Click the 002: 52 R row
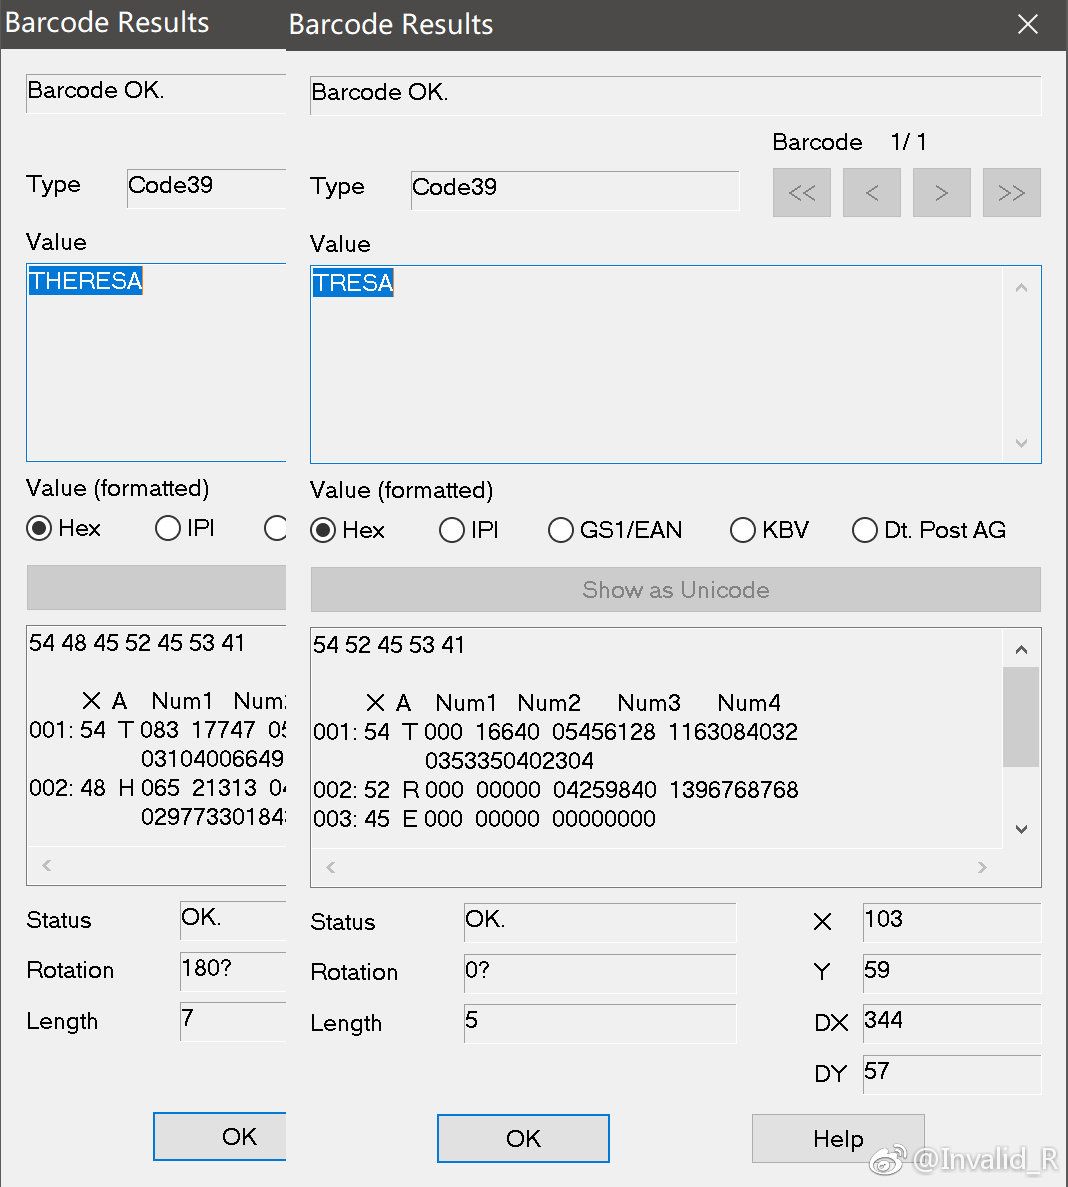The image size is (1068, 1187). pyautogui.click(x=556, y=790)
